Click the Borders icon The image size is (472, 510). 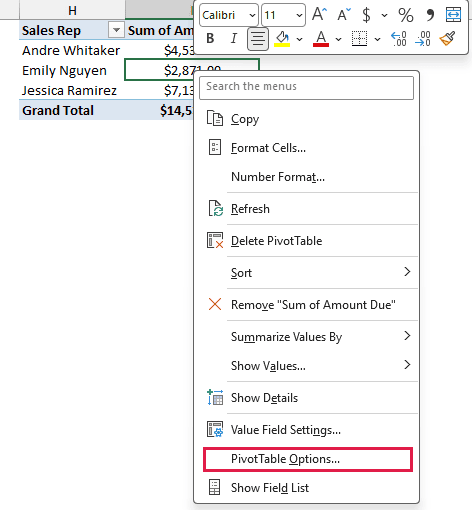pos(359,39)
